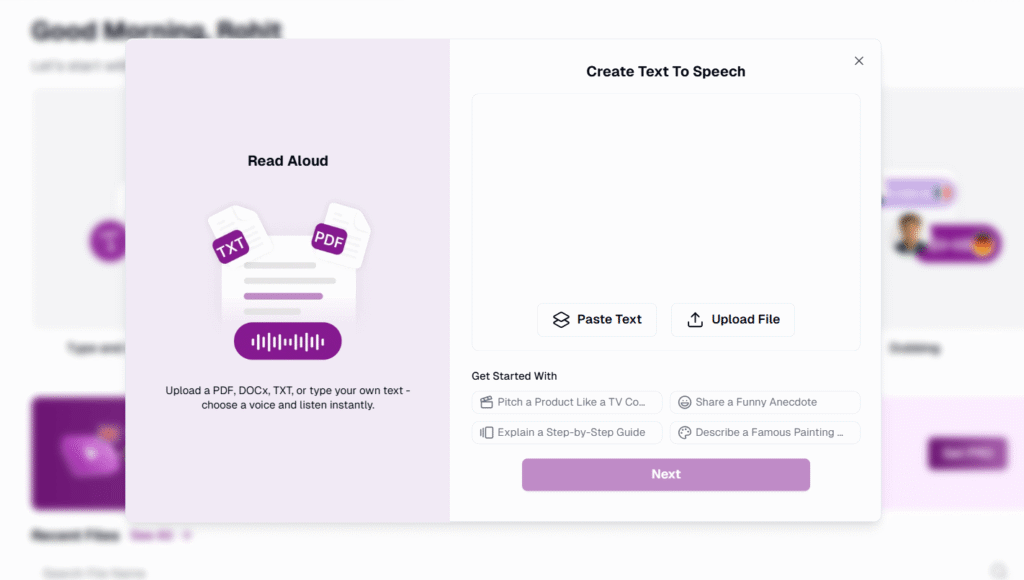Select the Pitch a Product Like a TV prompt
This screenshot has height=580, width=1024.
click(x=567, y=402)
